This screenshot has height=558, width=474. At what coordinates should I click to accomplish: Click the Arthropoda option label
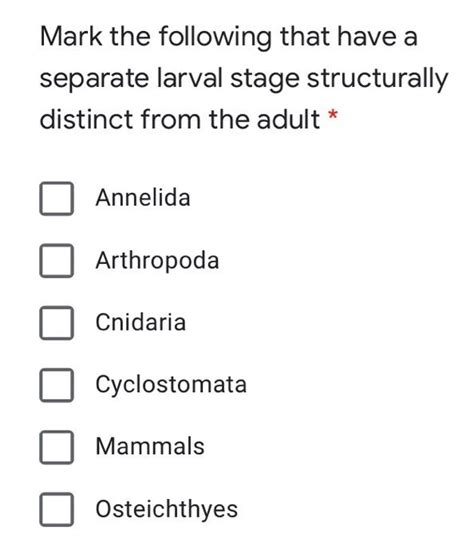coord(157,262)
